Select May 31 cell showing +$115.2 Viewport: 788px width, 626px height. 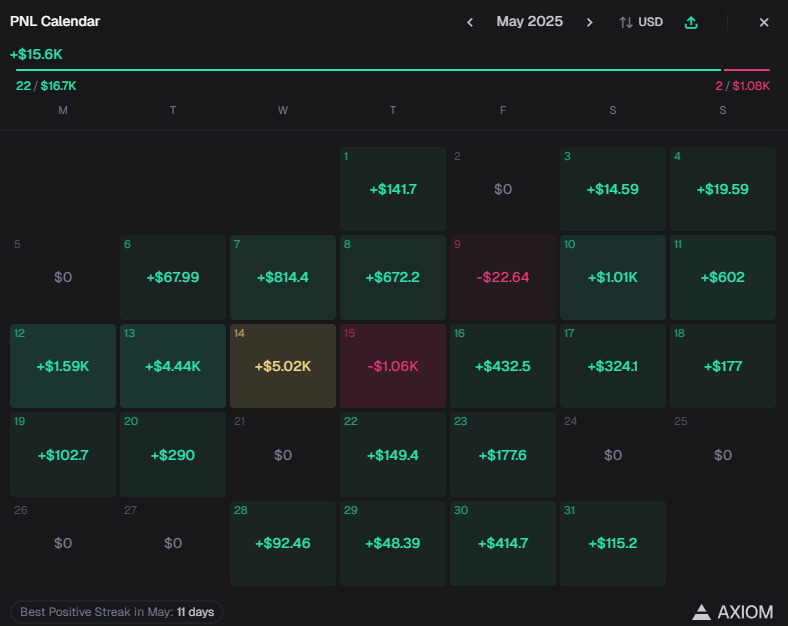point(613,543)
